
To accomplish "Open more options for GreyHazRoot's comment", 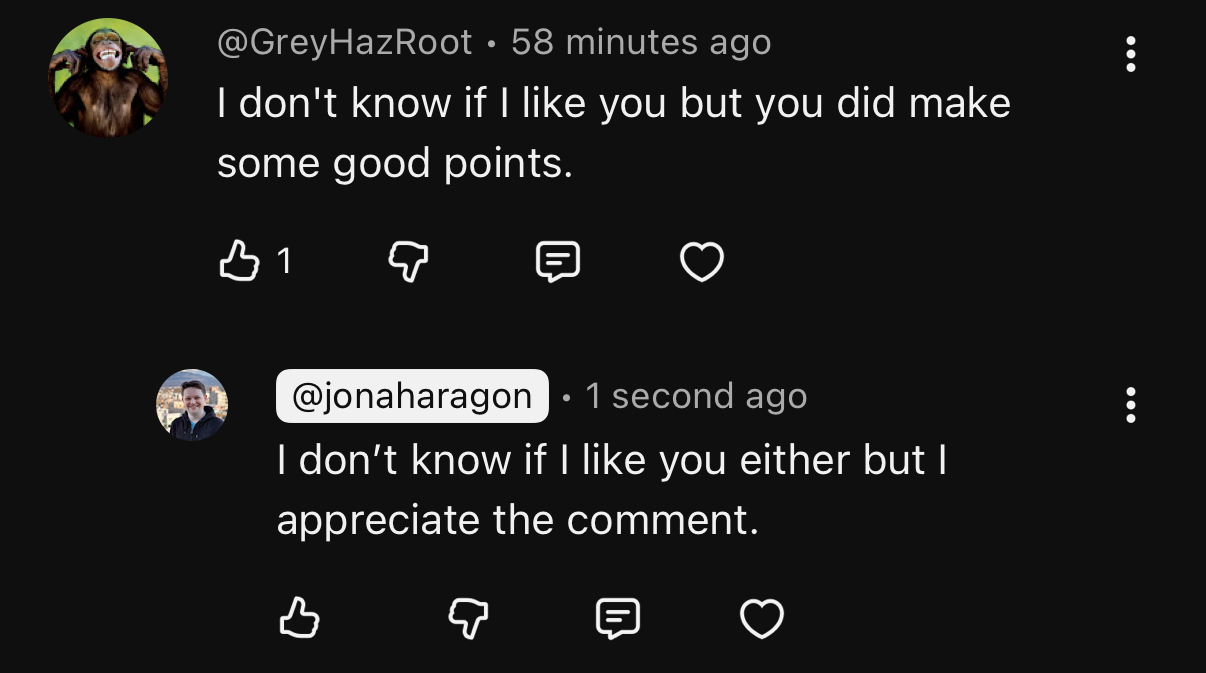I will tap(1130, 54).
